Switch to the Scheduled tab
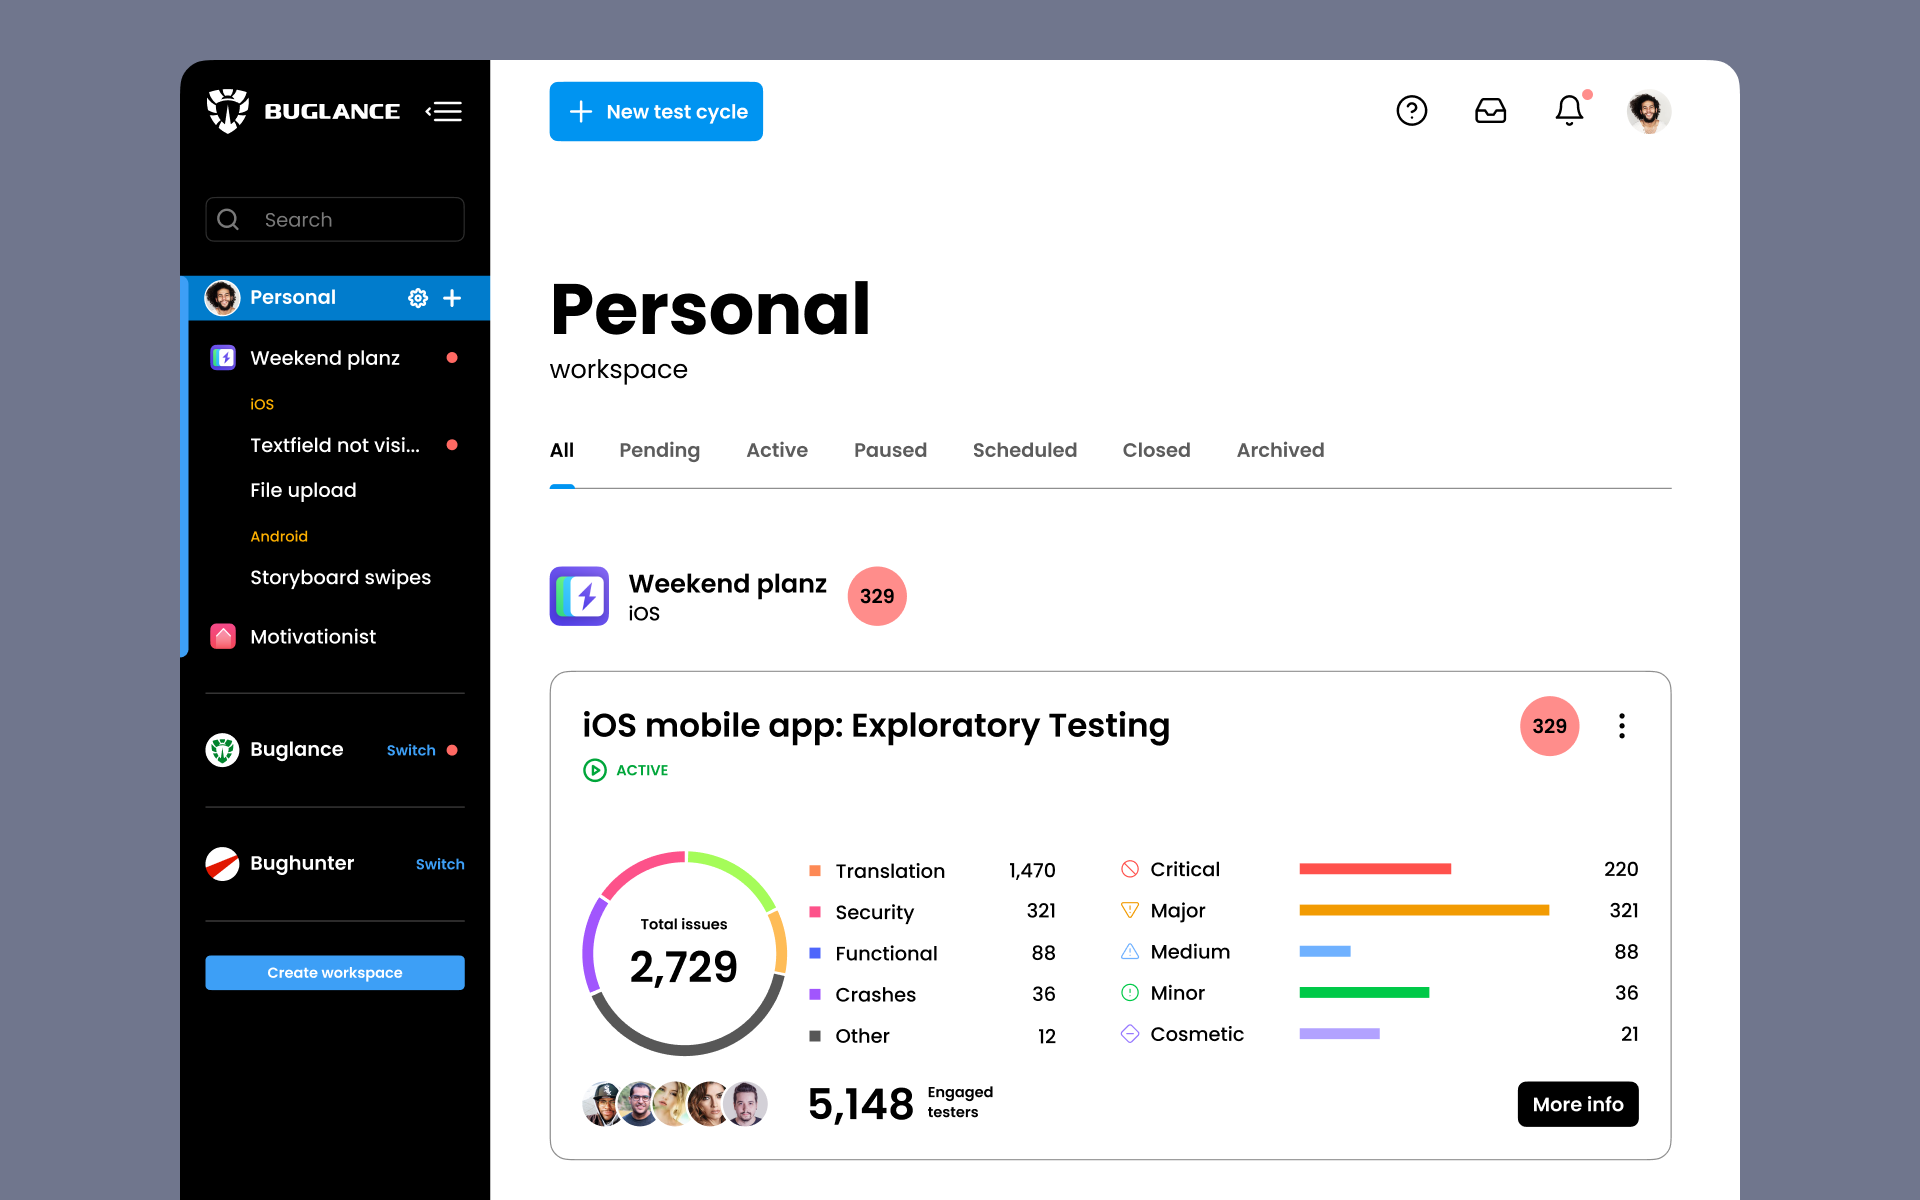 click(1025, 450)
